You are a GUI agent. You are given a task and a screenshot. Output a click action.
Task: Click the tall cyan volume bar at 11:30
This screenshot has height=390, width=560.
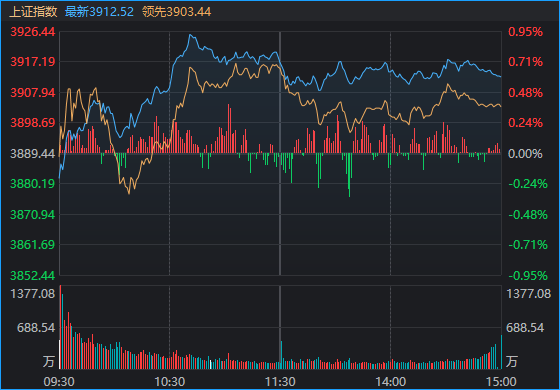pos(281,355)
